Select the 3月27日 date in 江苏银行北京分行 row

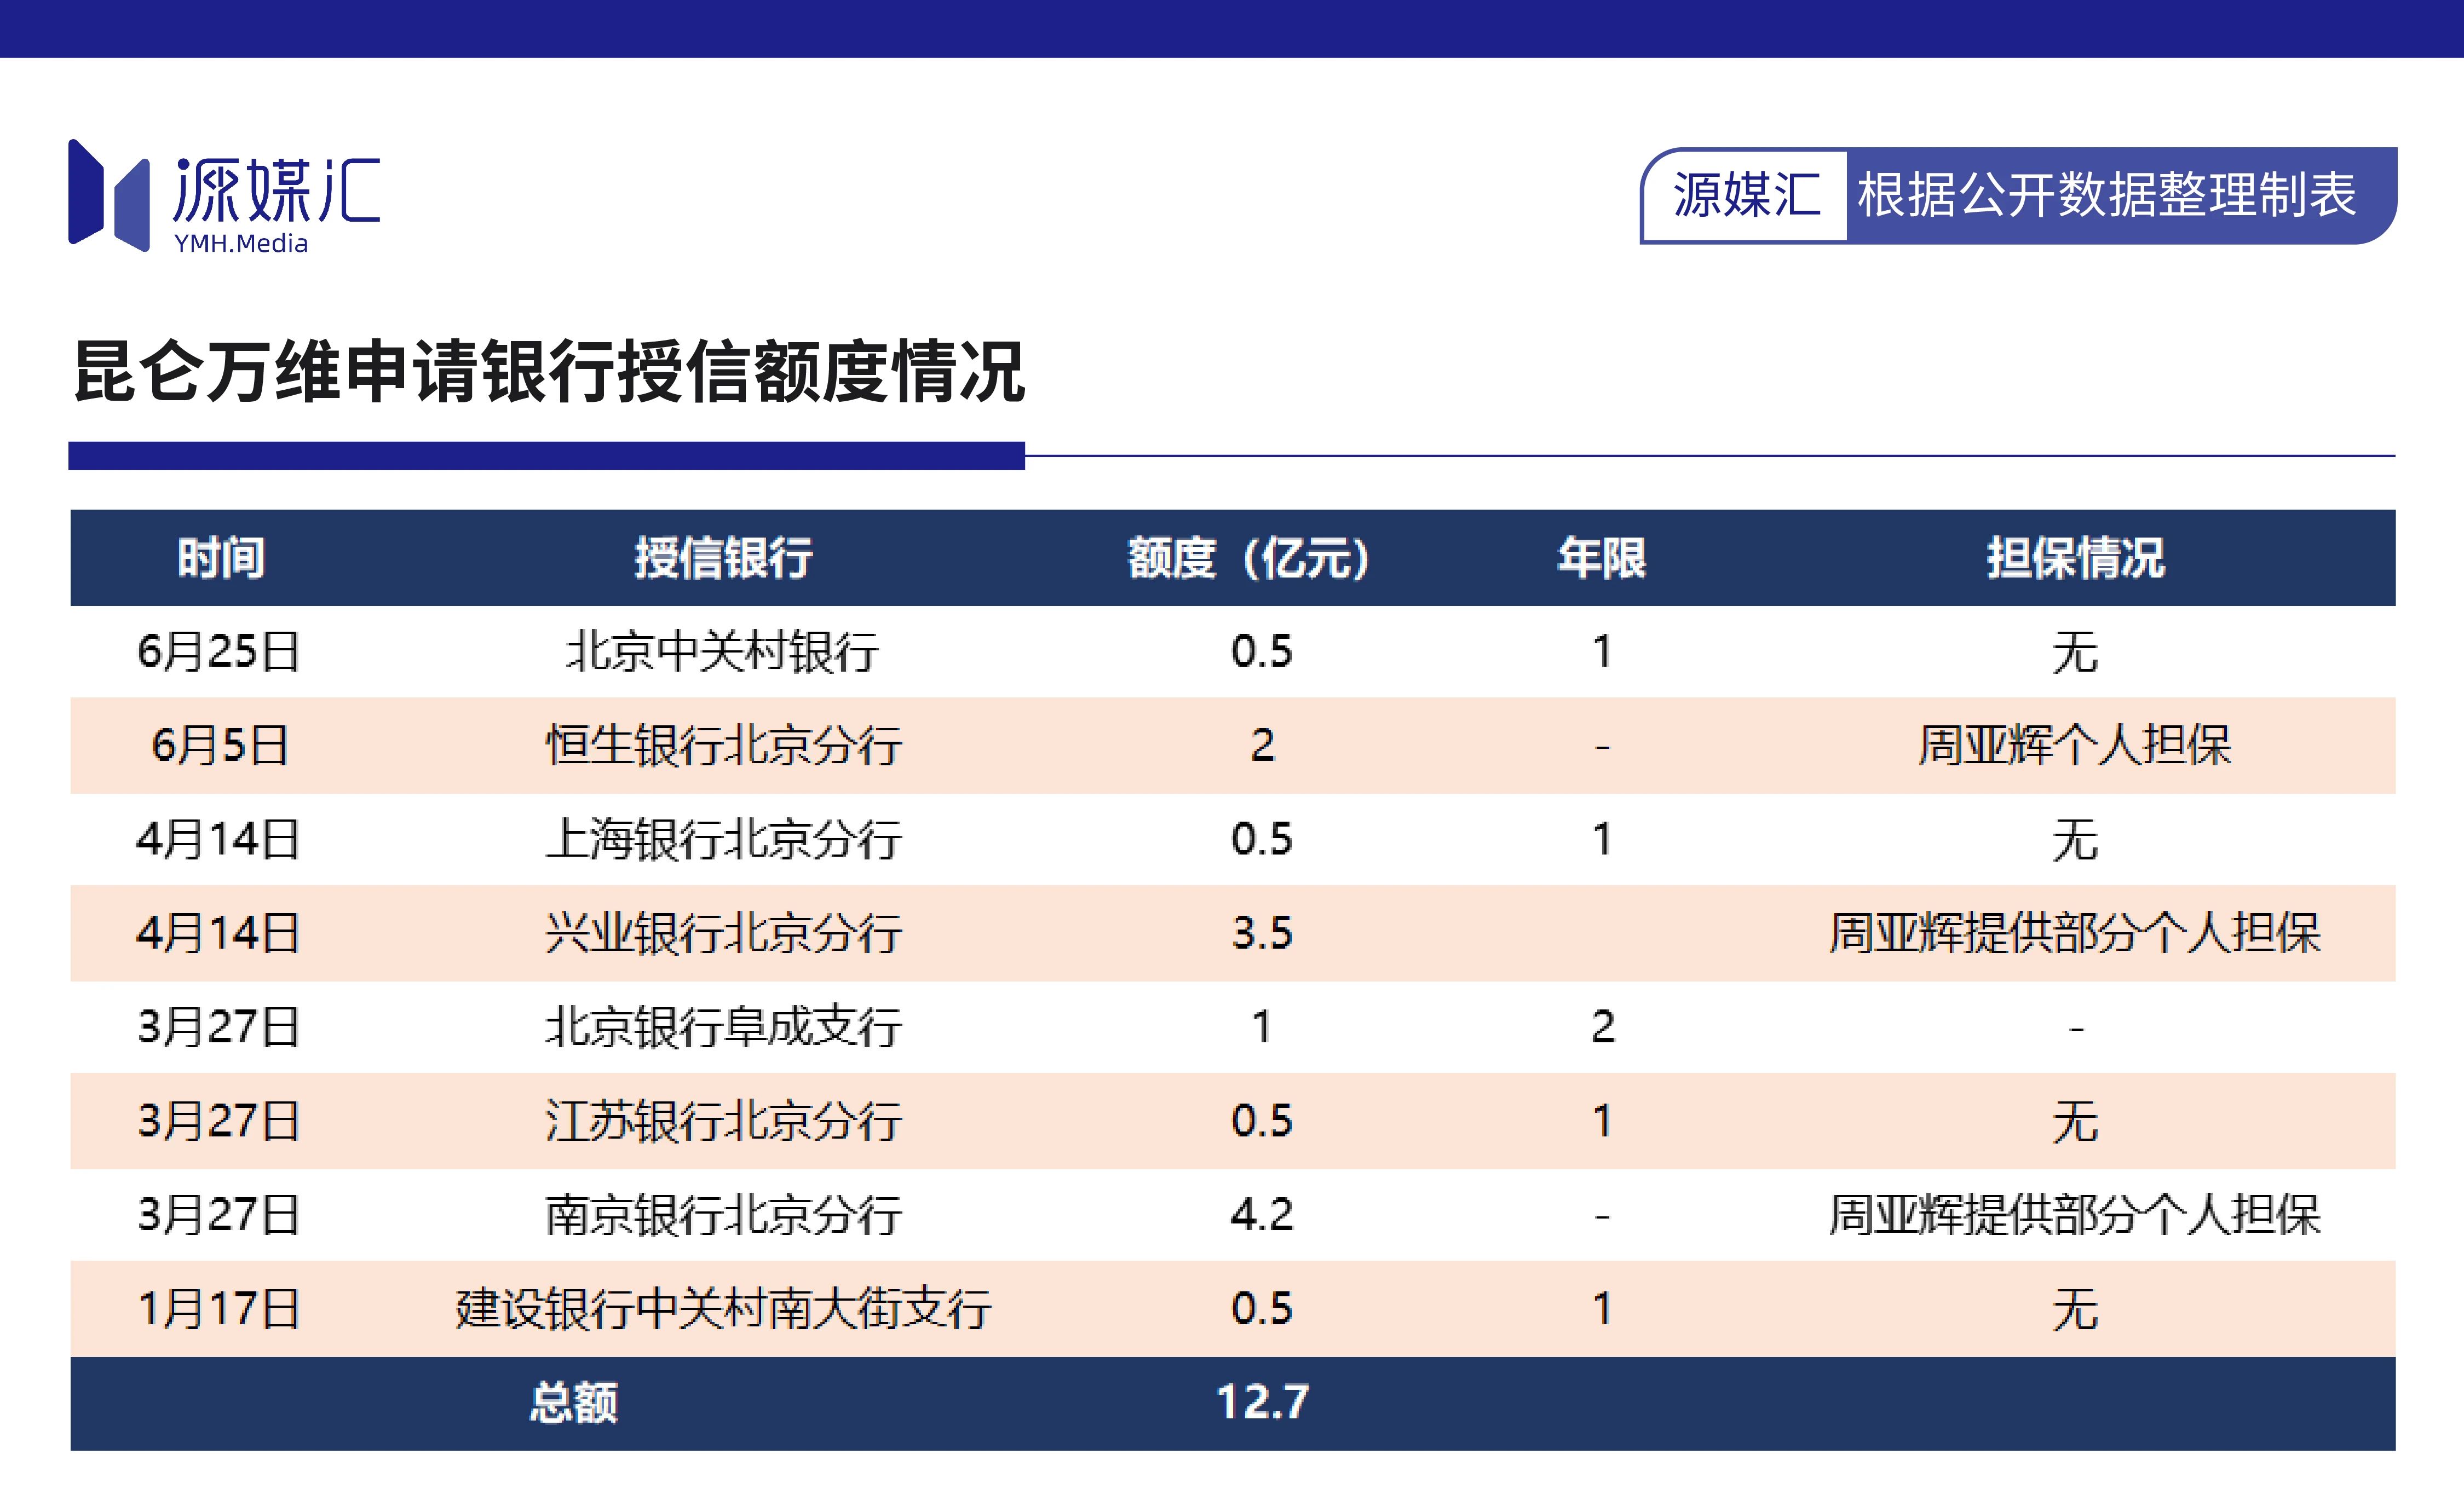coord(219,1122)
